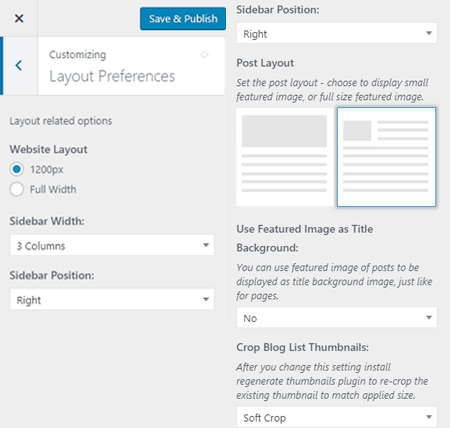Open the left panel Sidebar Position dropdown
Image resolution: width=450 pixels, height=428 pixels.
point(112,300)
